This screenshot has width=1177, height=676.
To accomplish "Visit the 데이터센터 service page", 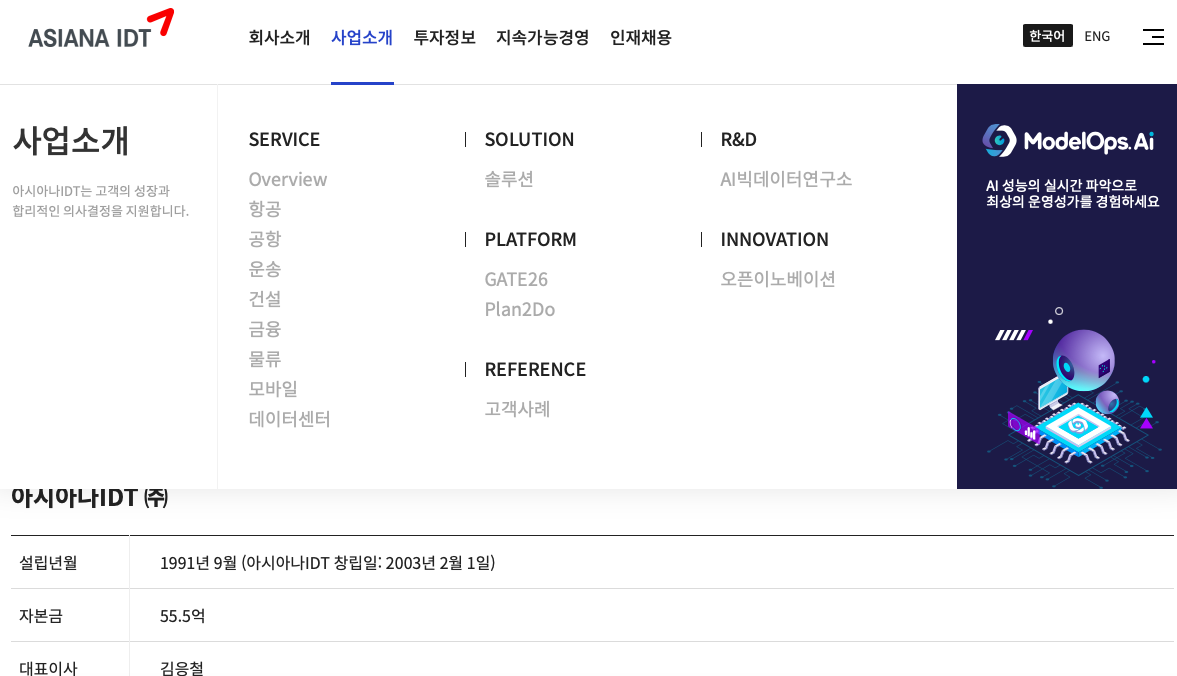I will [x=290, y=419].
